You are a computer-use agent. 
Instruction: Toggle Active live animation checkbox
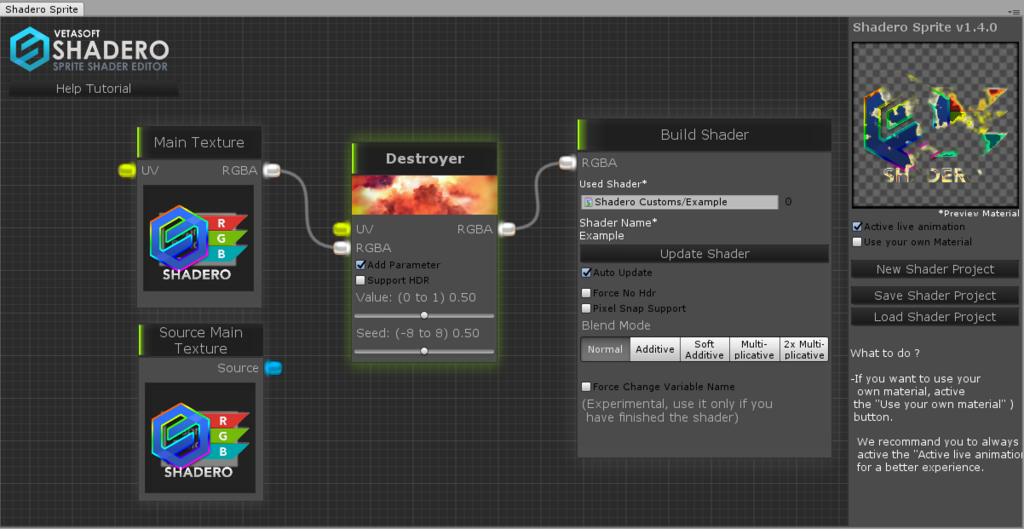857,227
